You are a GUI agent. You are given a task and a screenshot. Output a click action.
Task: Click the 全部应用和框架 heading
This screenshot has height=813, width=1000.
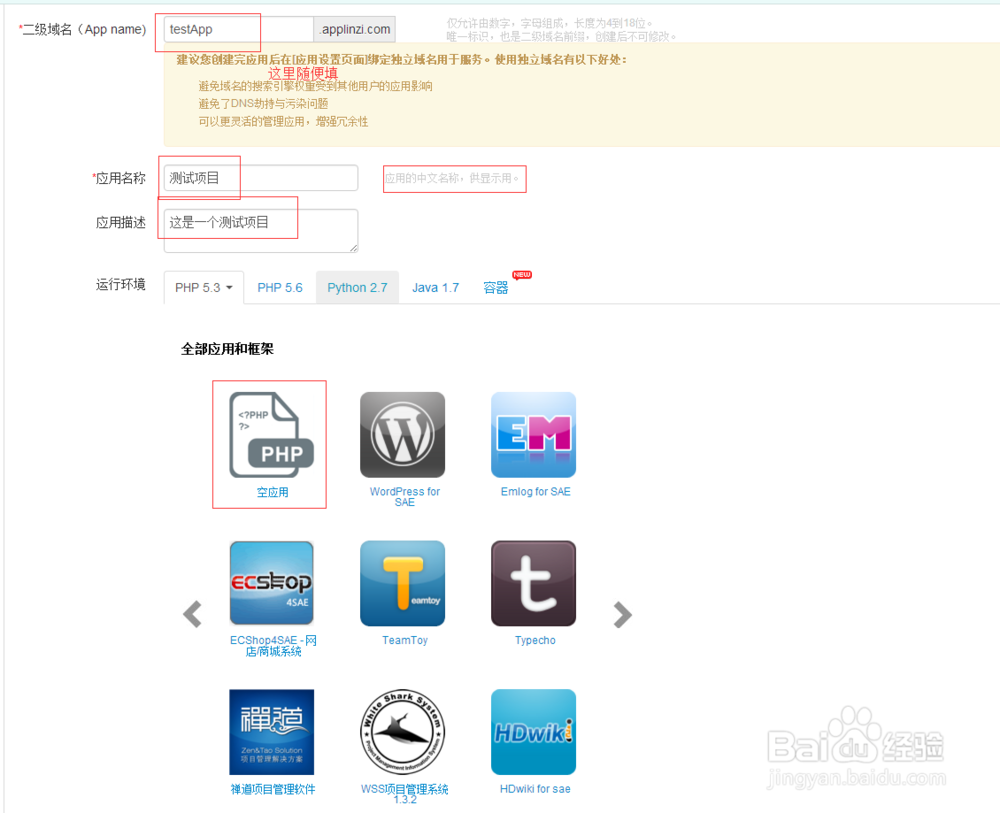(x=227, y=349)
